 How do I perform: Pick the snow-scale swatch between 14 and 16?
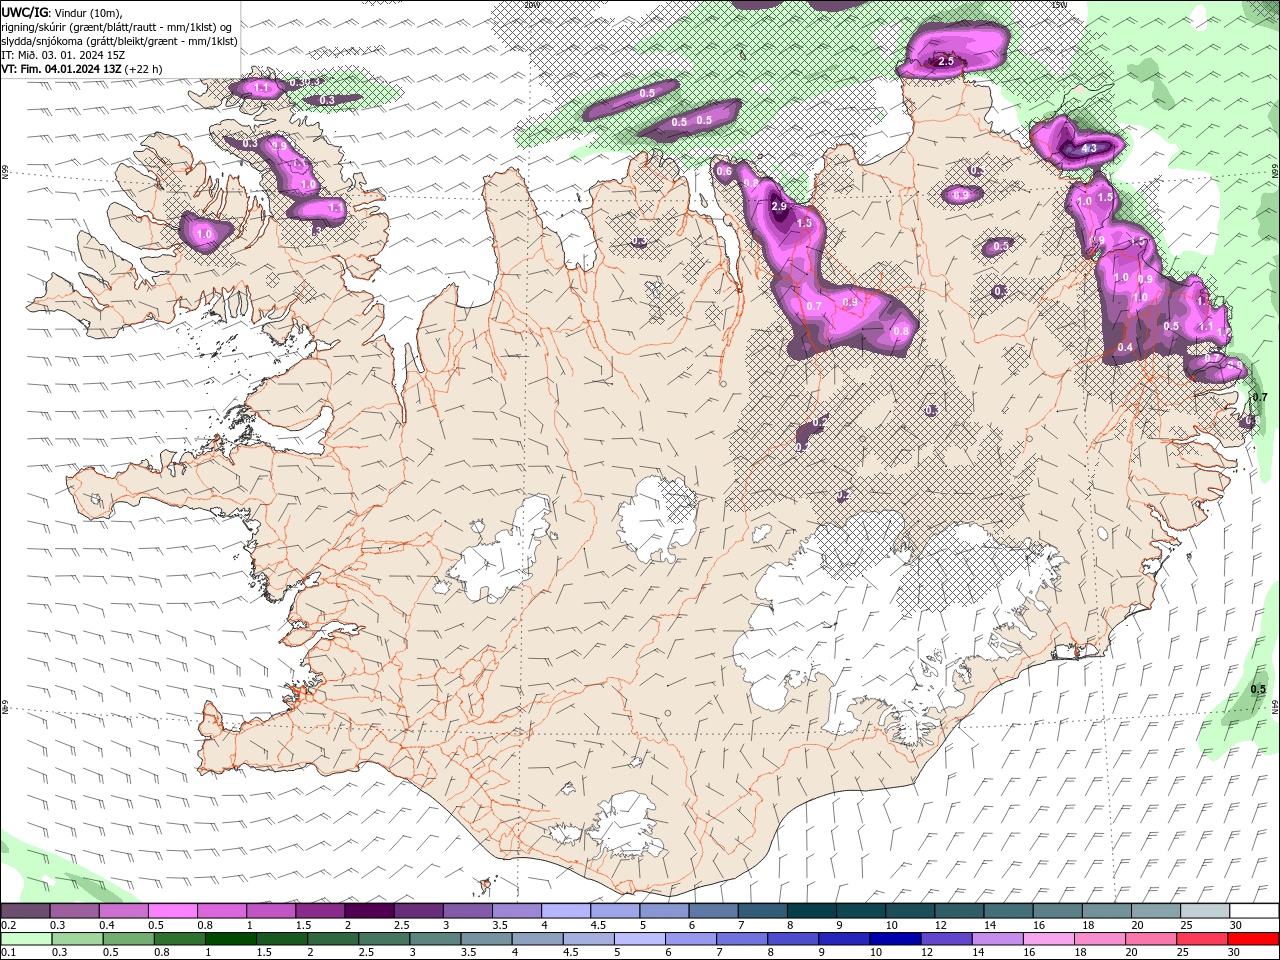point(1009,911)
